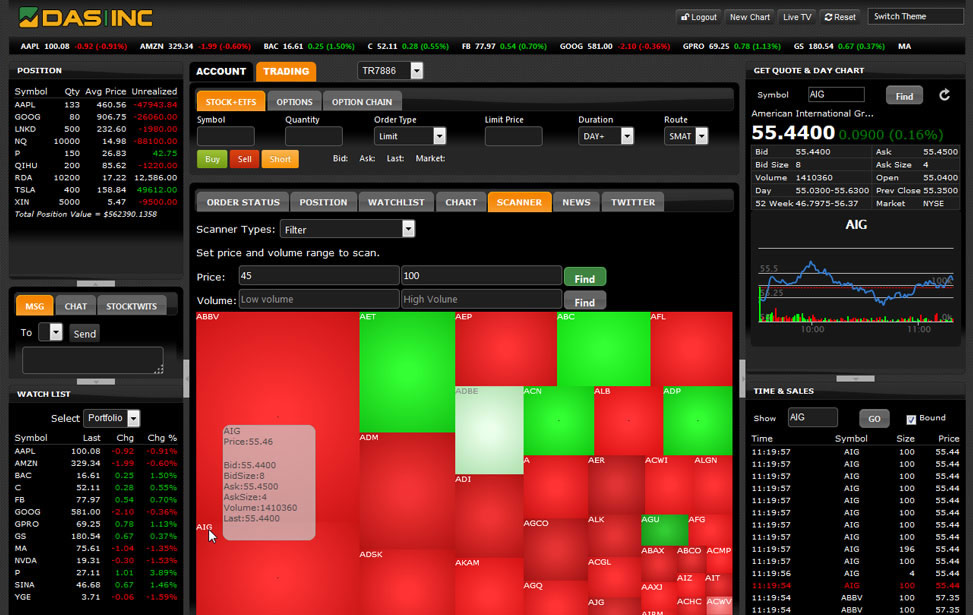This screenshot has width=973, height=615.
Task: Open the TWITTER tab
Action: click(633, 202)
